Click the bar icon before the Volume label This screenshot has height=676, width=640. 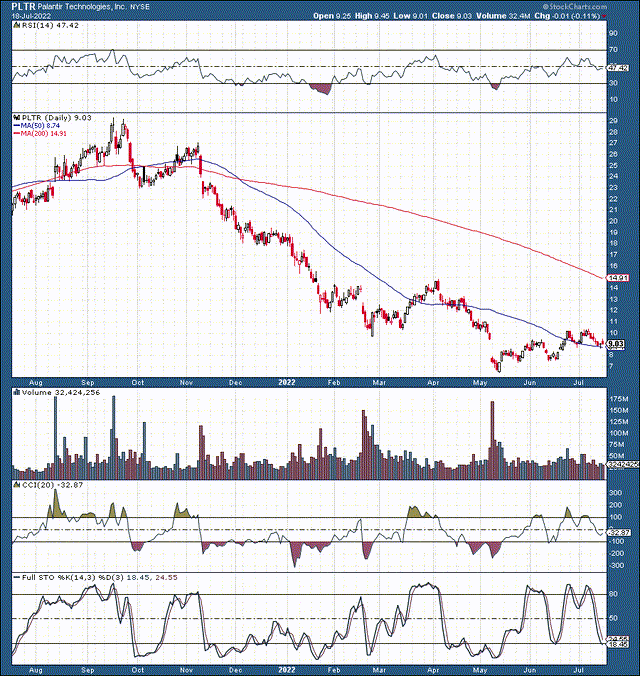point(17,392)
